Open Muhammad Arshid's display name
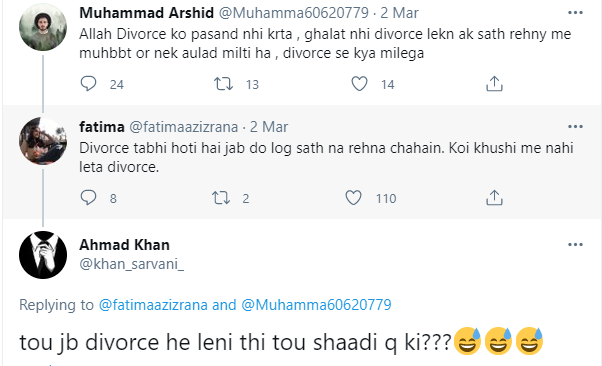 click(146, 13)
